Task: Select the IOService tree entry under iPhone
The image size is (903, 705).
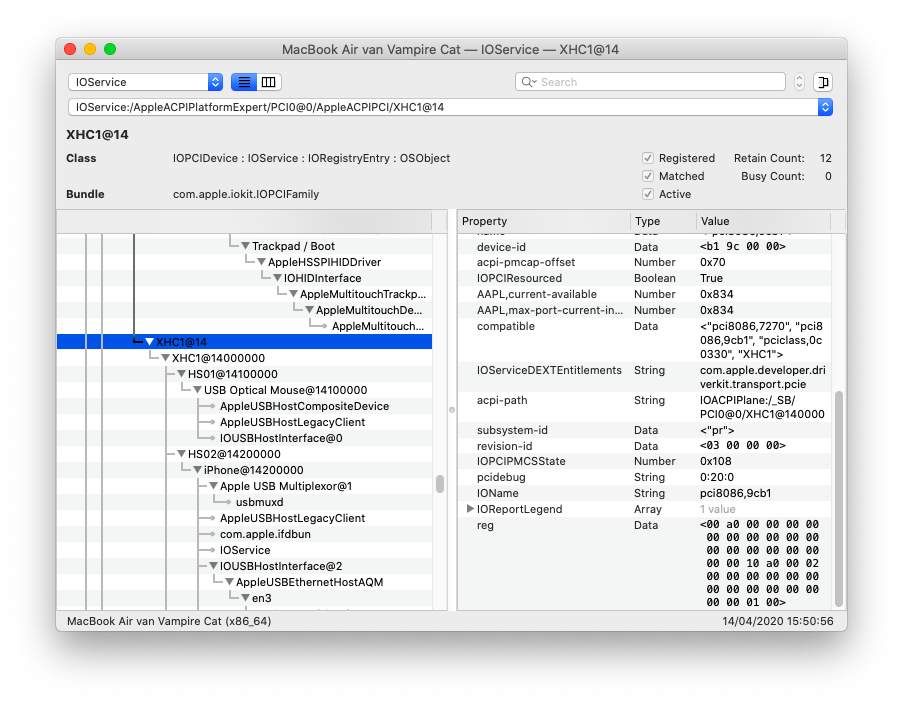Action: pyautogui.click(x=245, y=550)
